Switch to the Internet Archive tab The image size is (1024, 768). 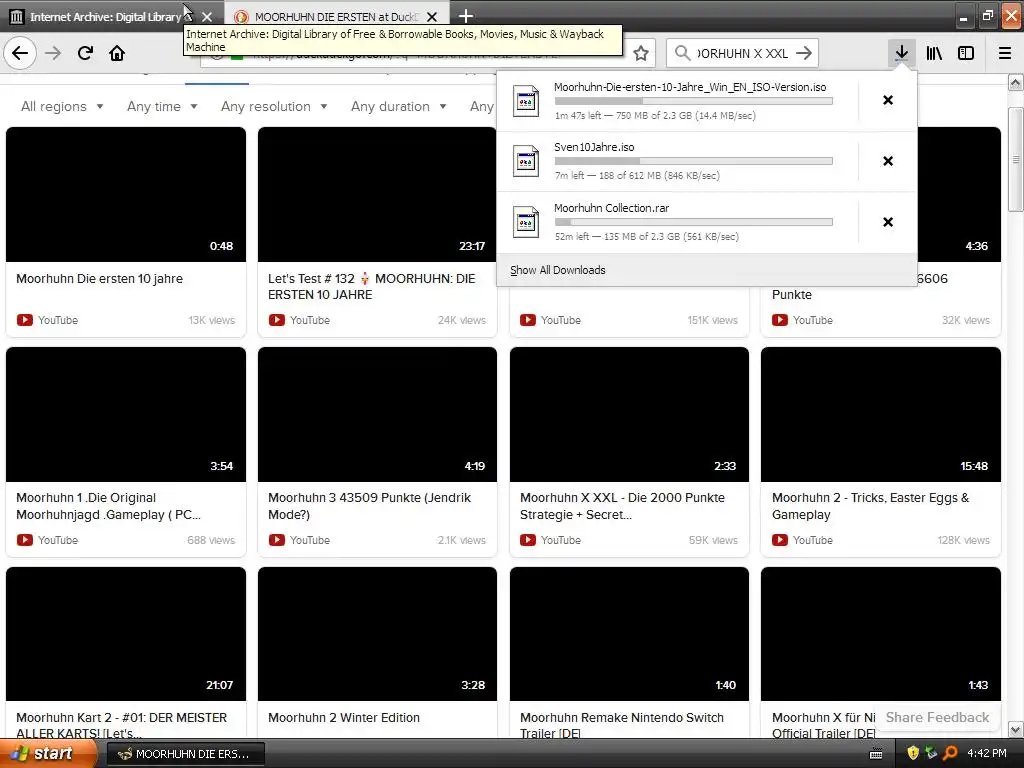(104, 17)
